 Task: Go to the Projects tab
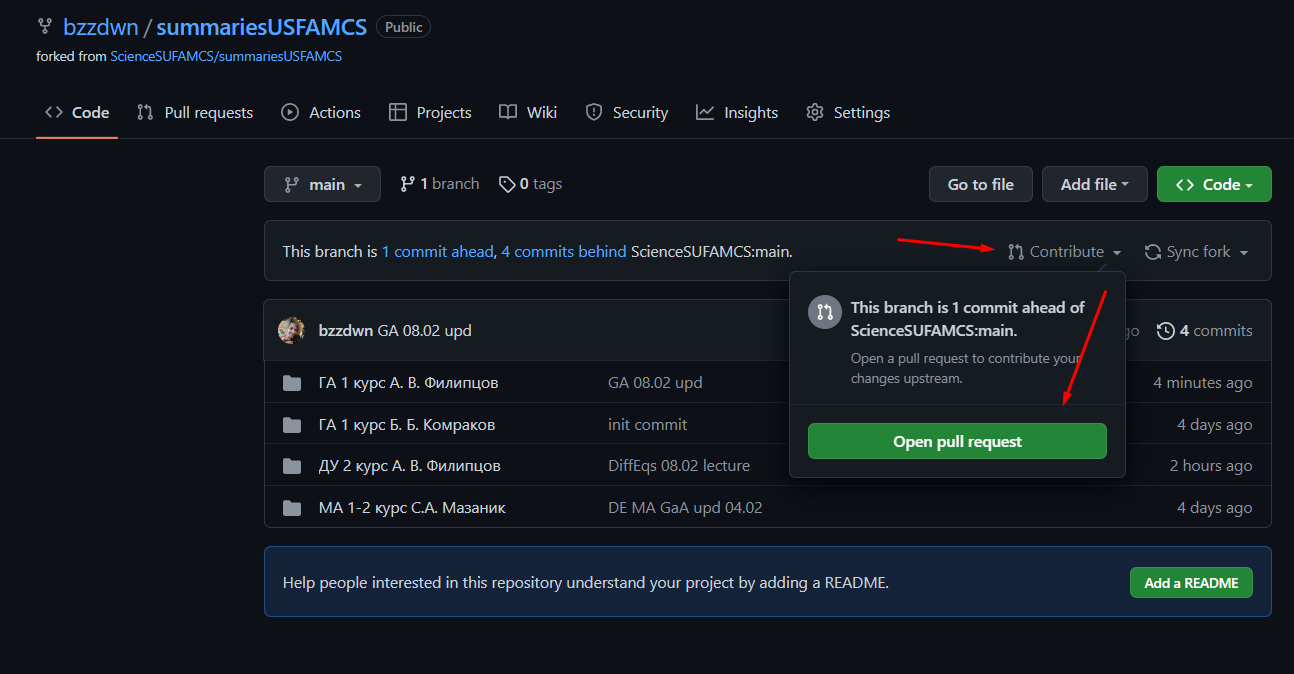pos(430,112)
